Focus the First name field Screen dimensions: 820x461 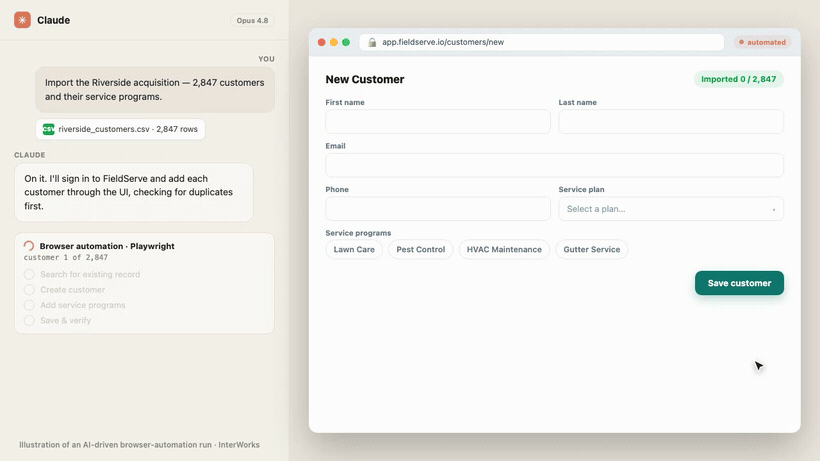coord(438,121)
